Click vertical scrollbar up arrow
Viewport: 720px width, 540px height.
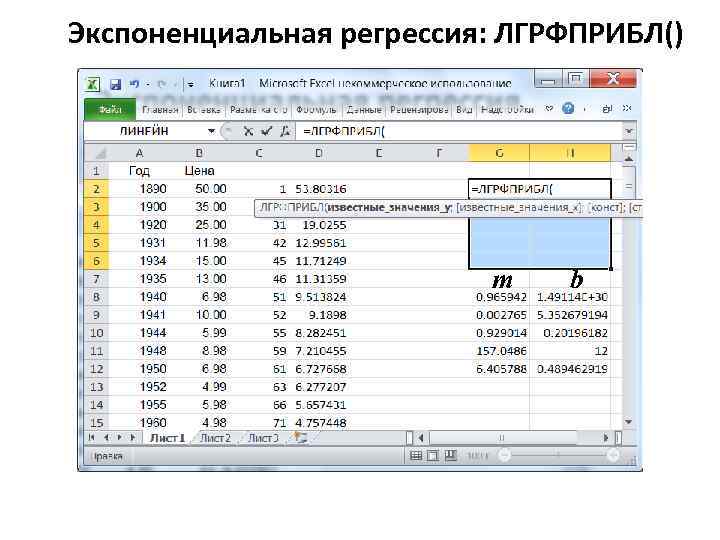629,158
